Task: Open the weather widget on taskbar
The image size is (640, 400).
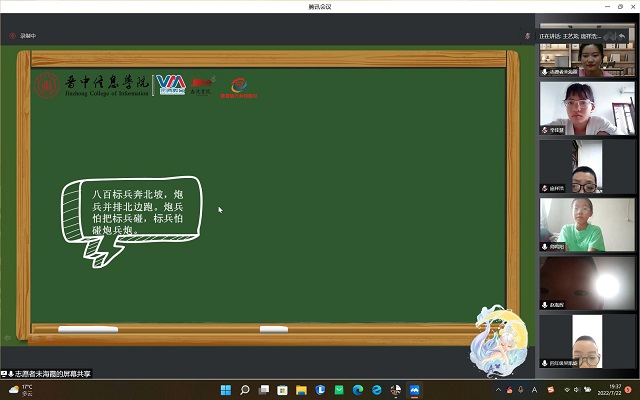Action: click(x=20, y=390)
